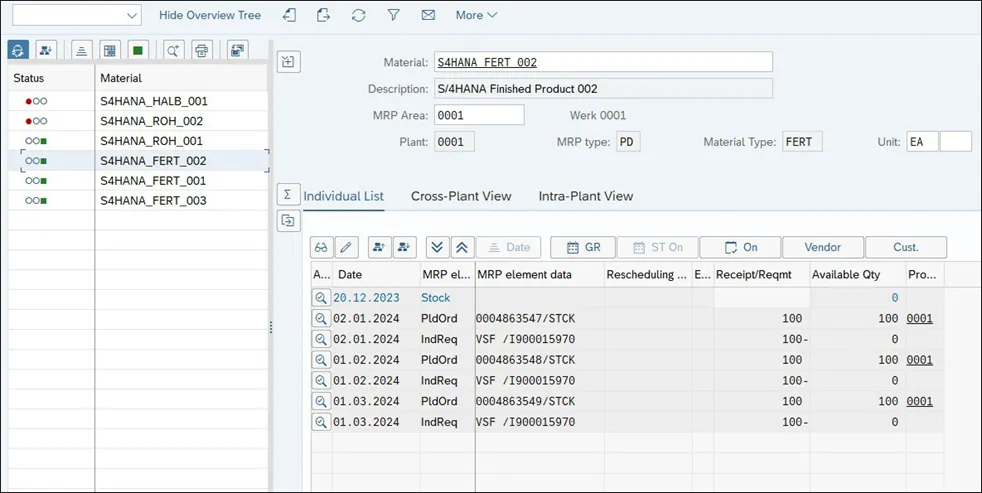982x493 pixels.
Task: Select S4HANA_FERT_001 in the material tree
Action: (153, 181)
